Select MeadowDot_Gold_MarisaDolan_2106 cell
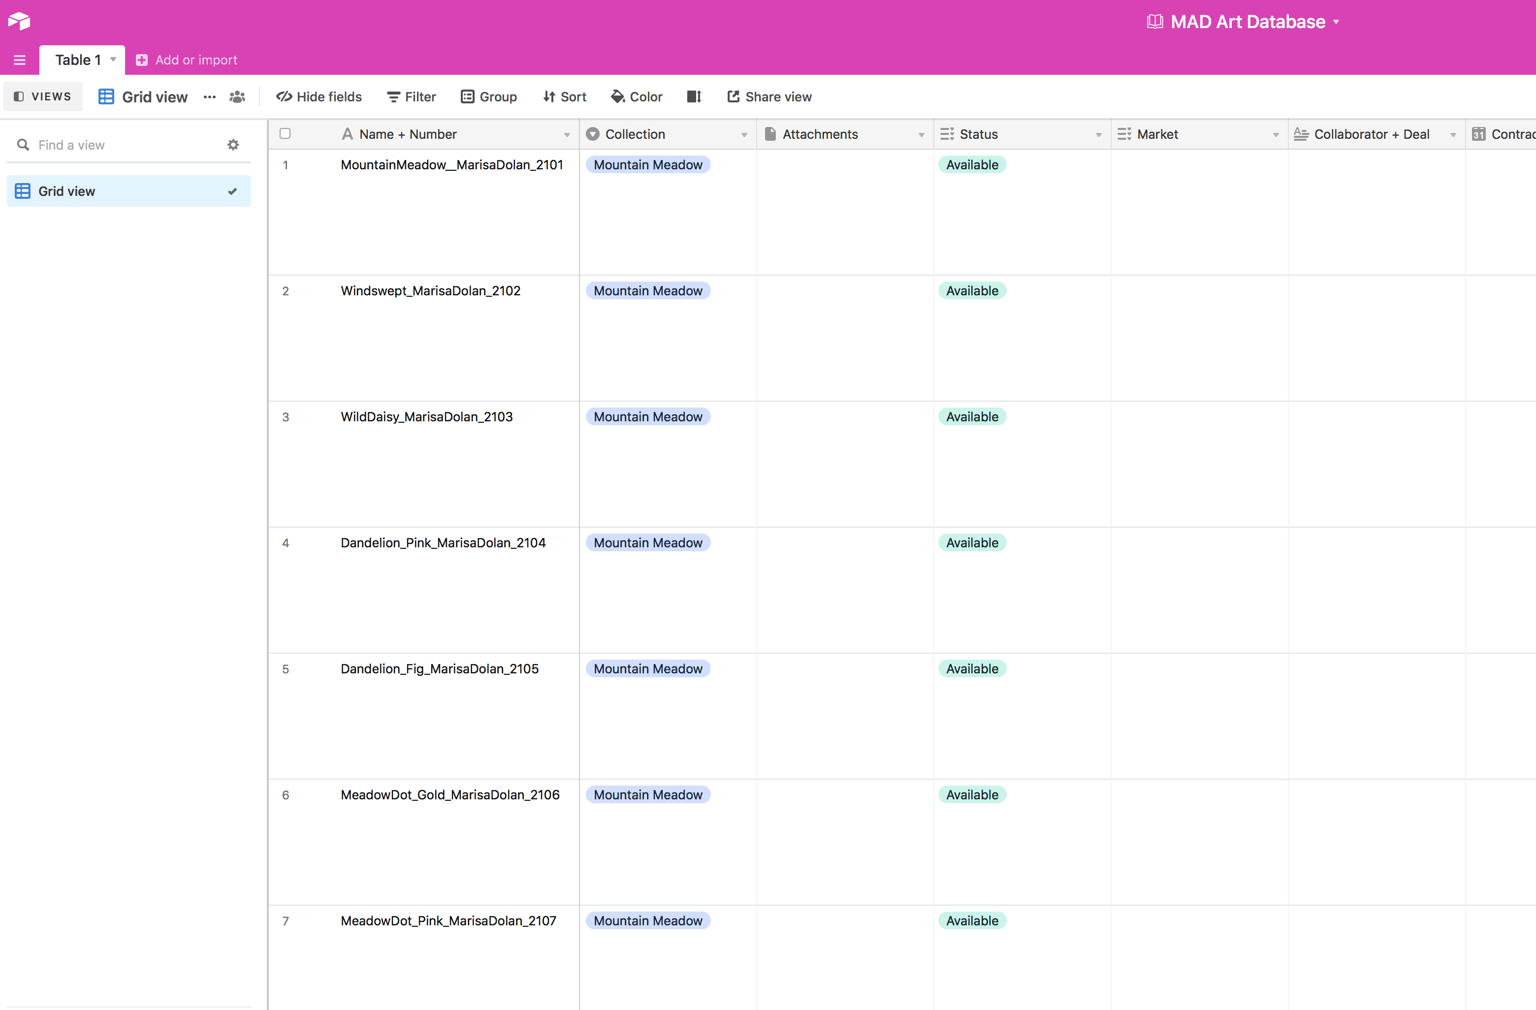This screenshot has width=1536, height=1010. [450, 795]
